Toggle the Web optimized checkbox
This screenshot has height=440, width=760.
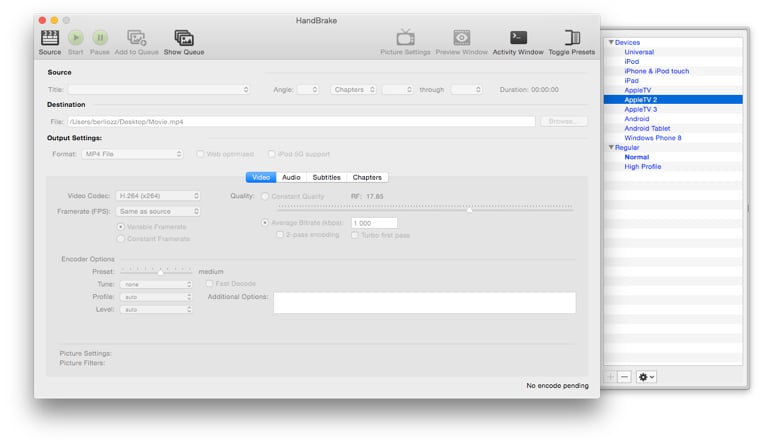tap(200, 154)
